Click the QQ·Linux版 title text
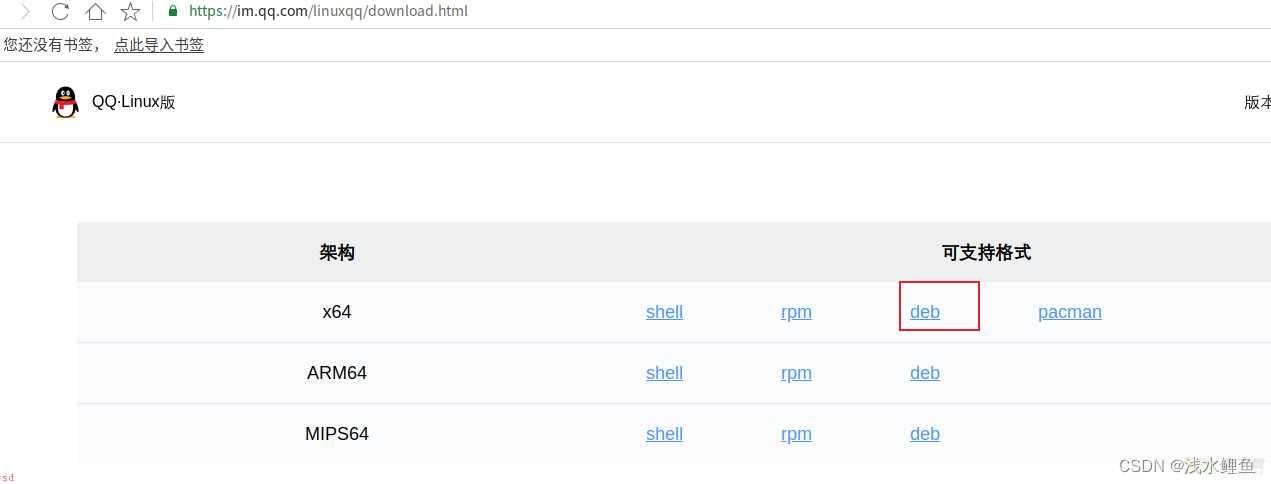The image size is (1271, 484). 134,102
